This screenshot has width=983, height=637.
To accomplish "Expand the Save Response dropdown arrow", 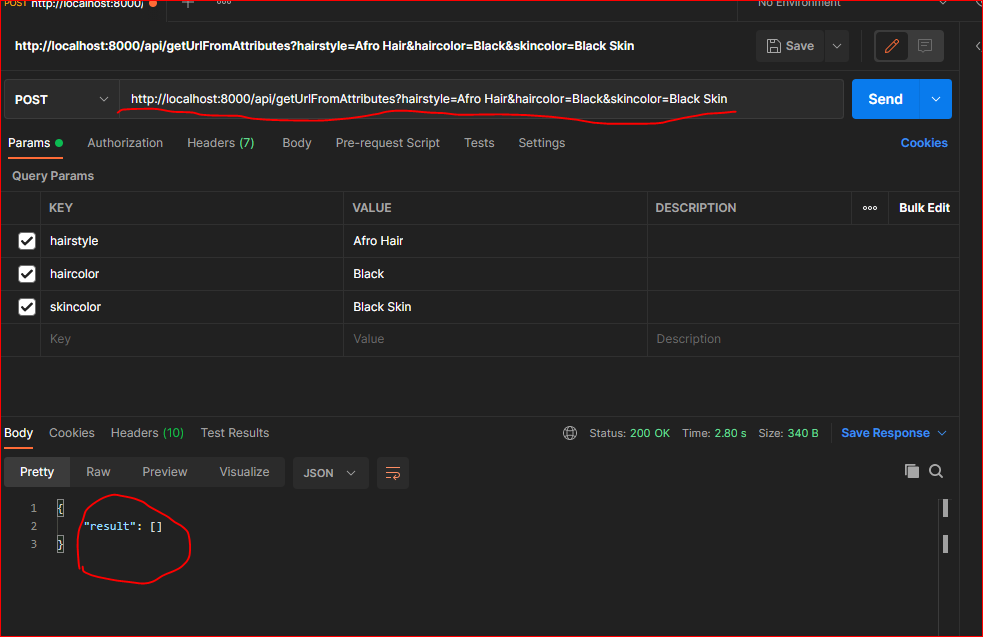I will point(942,433).
